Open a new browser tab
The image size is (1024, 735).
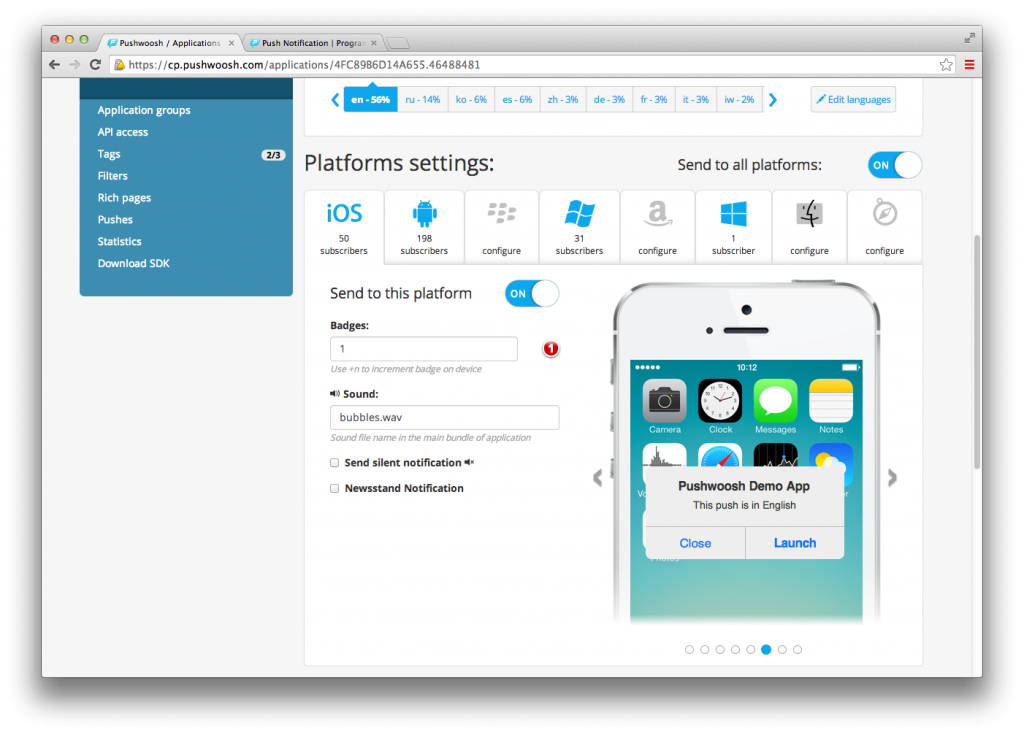coord(398,44)
